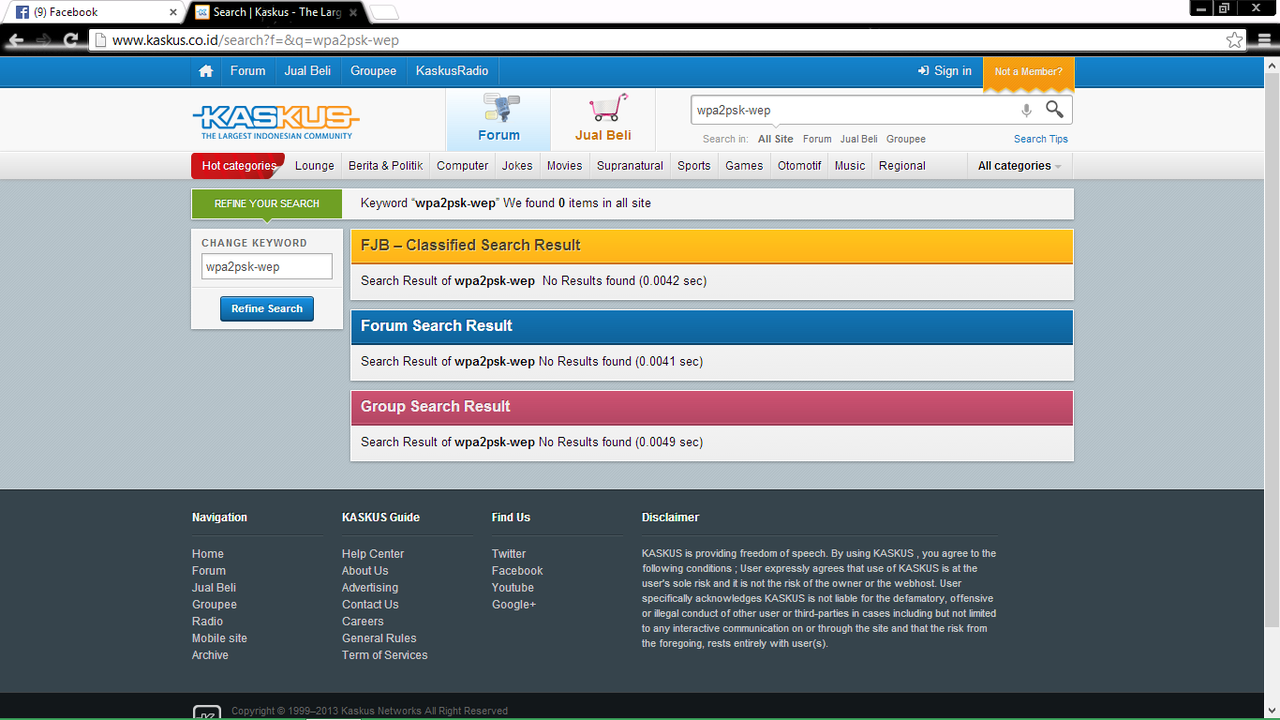Screen dimensions: 1280x720
Task: Open the Supranatural category
Action: click(x=630, y=166)
